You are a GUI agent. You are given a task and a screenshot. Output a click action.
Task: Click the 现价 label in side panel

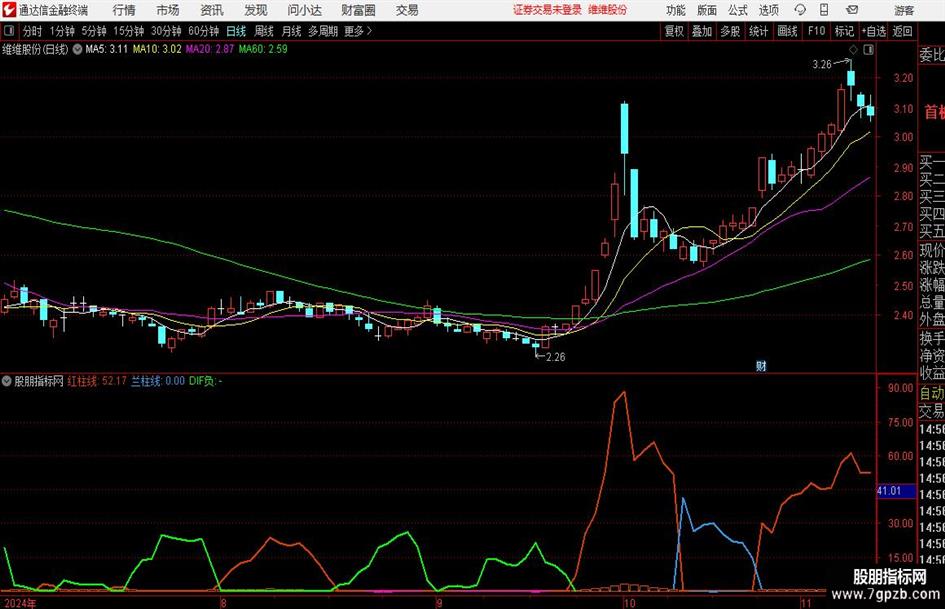coord(932,249)
